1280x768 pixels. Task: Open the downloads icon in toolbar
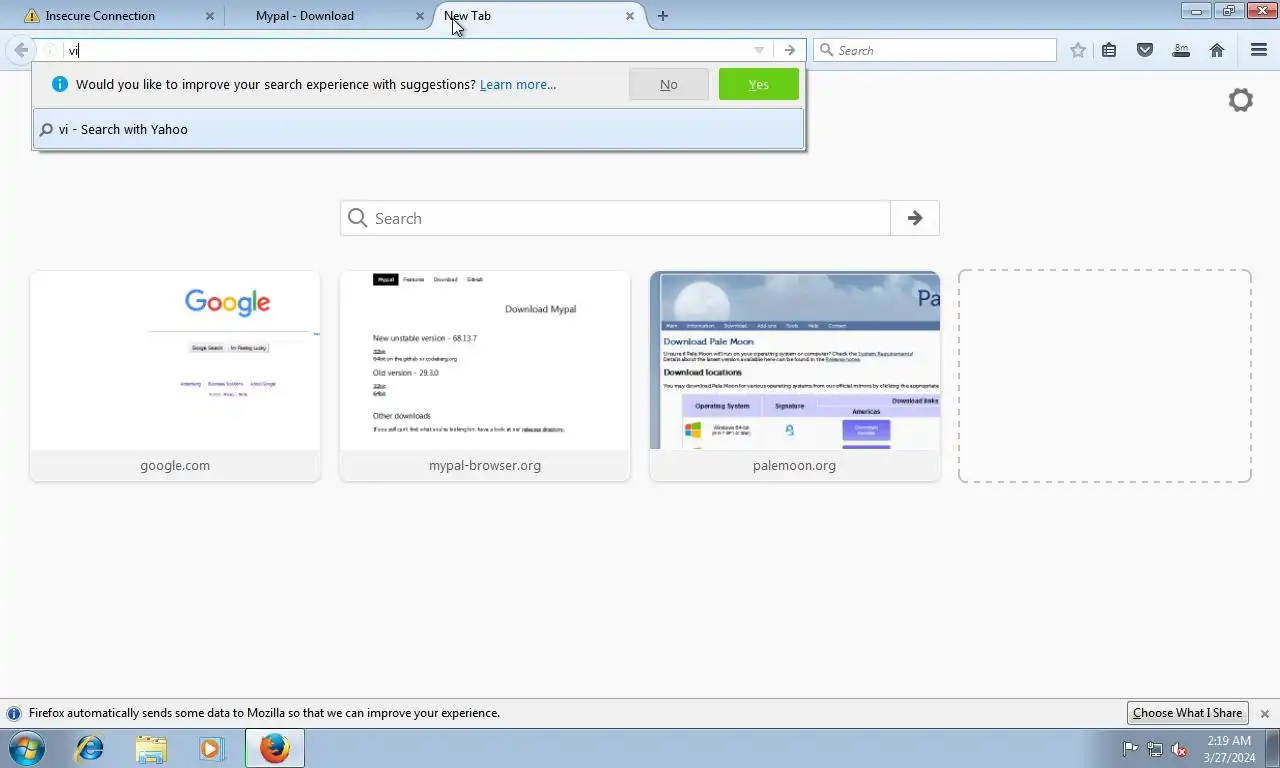click(1181, 50)
